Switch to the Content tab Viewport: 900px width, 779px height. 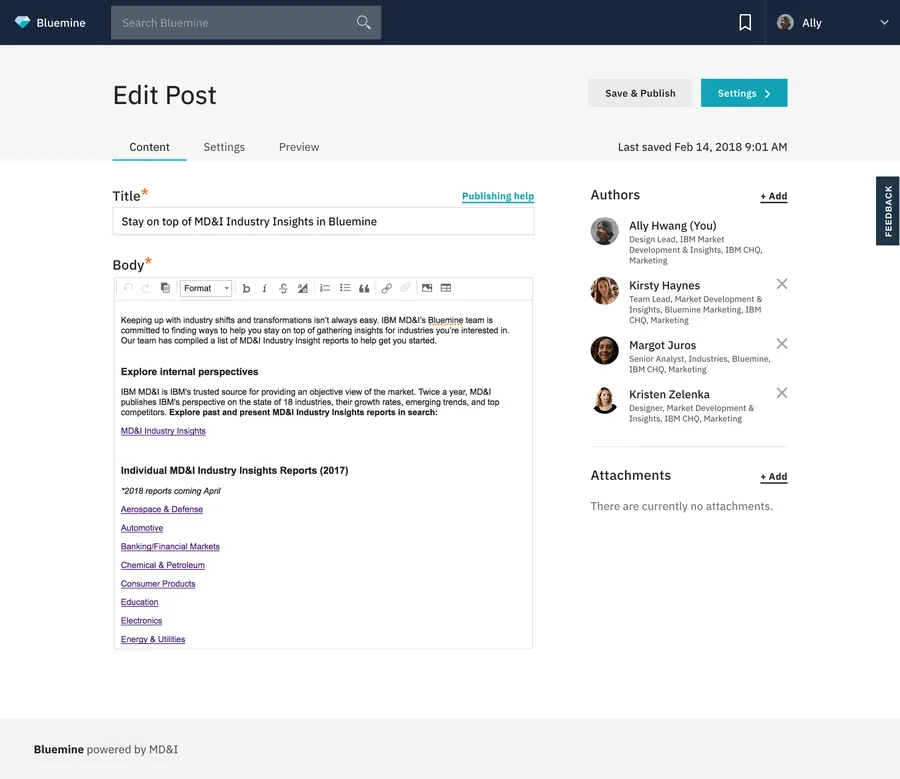click(x=149, y=147)
